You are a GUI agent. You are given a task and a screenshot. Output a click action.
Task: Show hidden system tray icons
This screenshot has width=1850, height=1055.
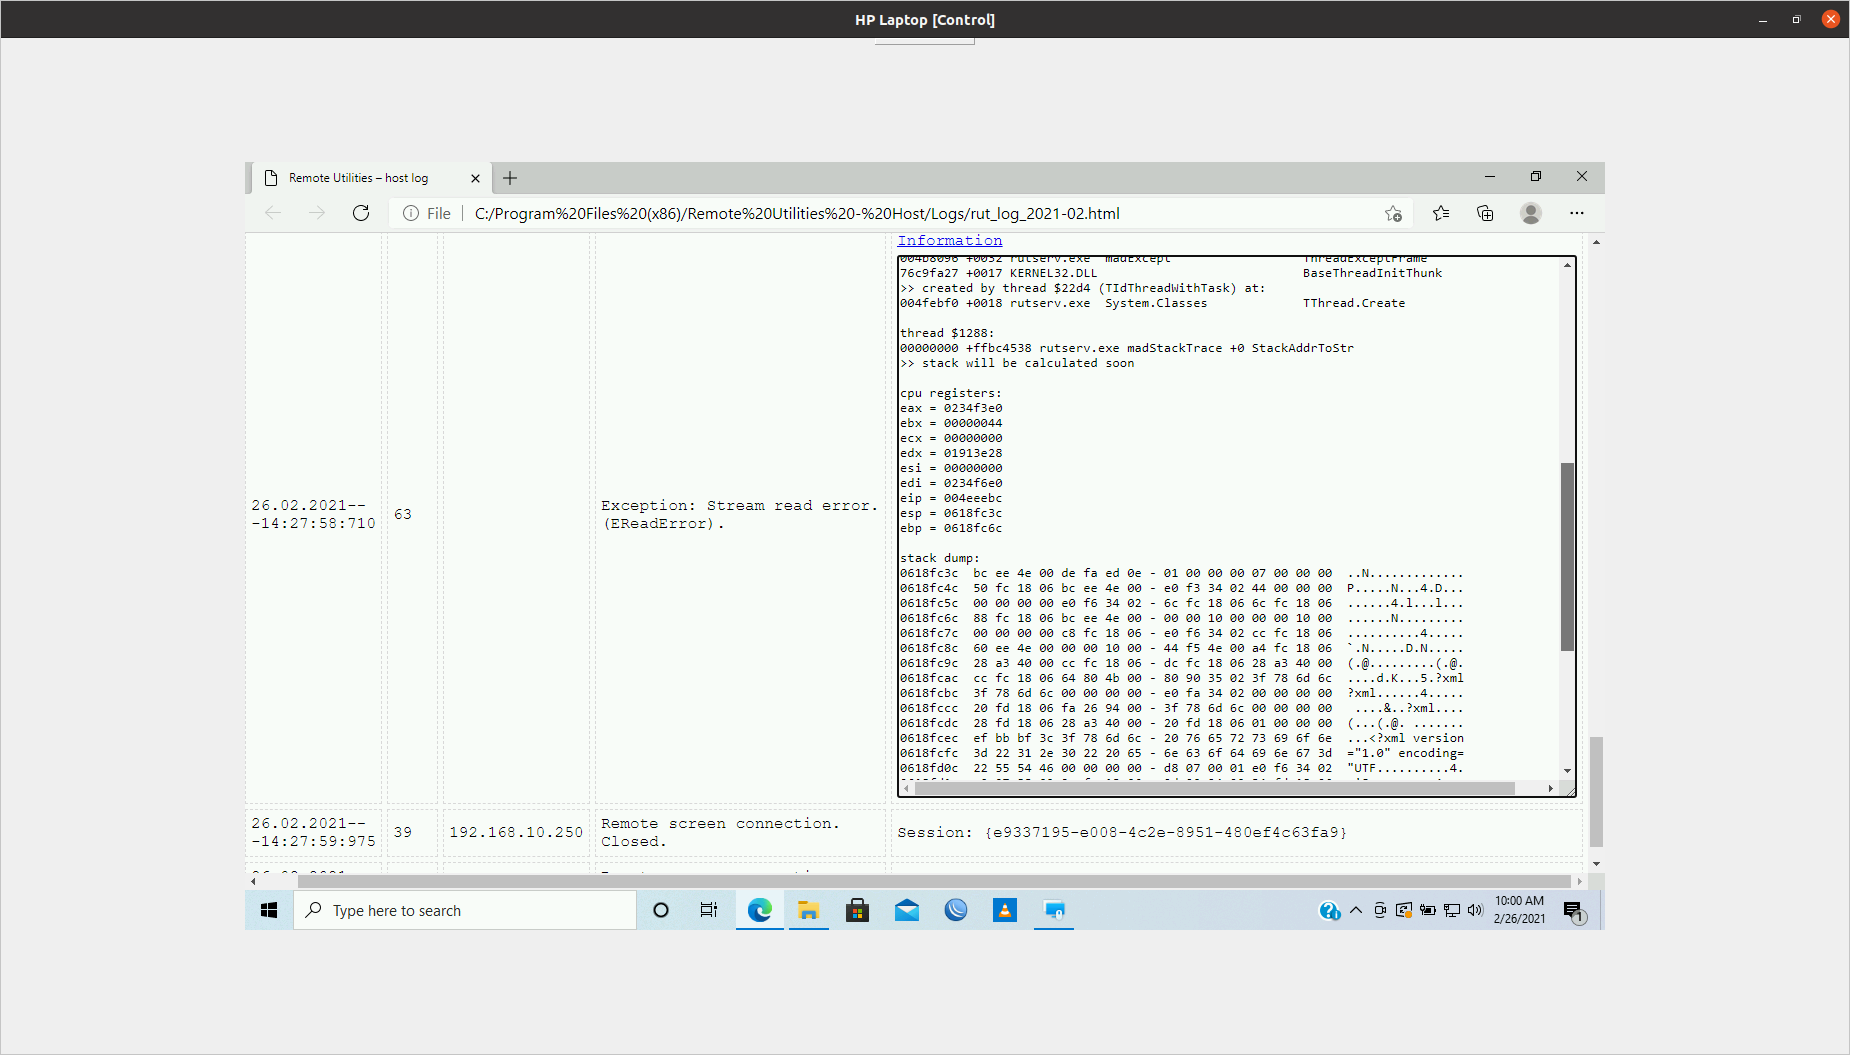coord(1356,910)
